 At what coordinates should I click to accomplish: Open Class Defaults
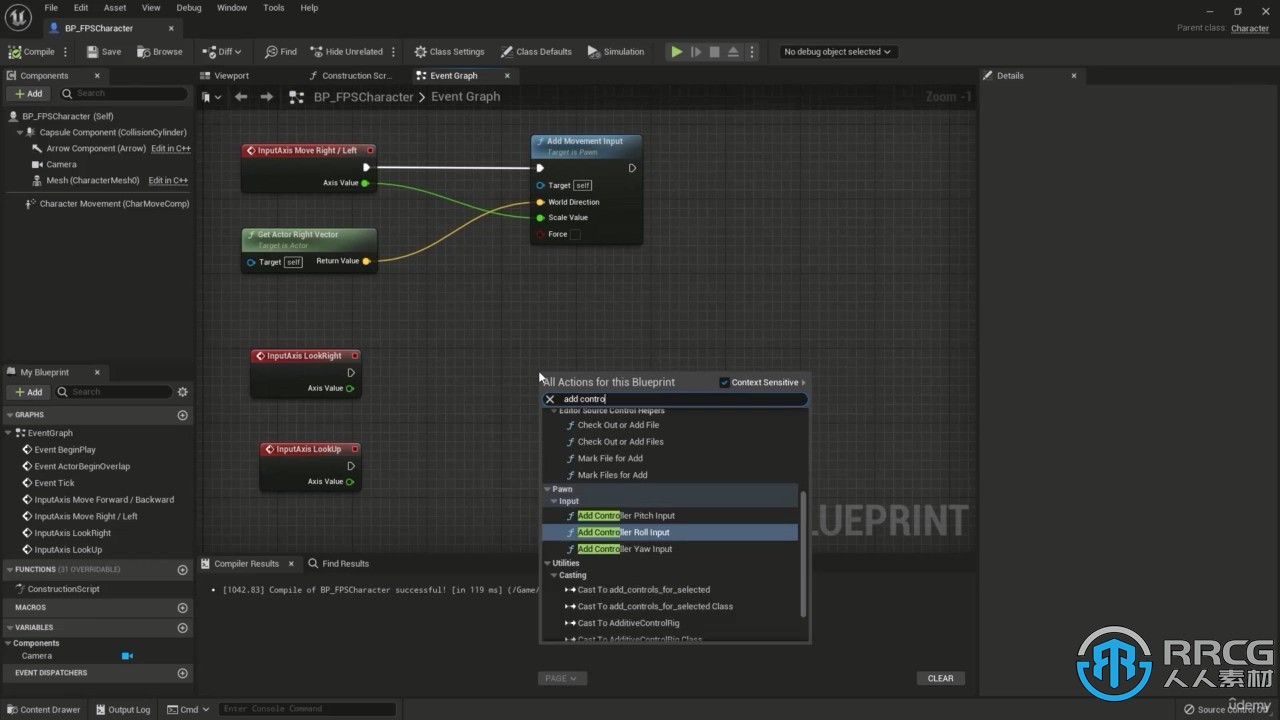point(537,52)
